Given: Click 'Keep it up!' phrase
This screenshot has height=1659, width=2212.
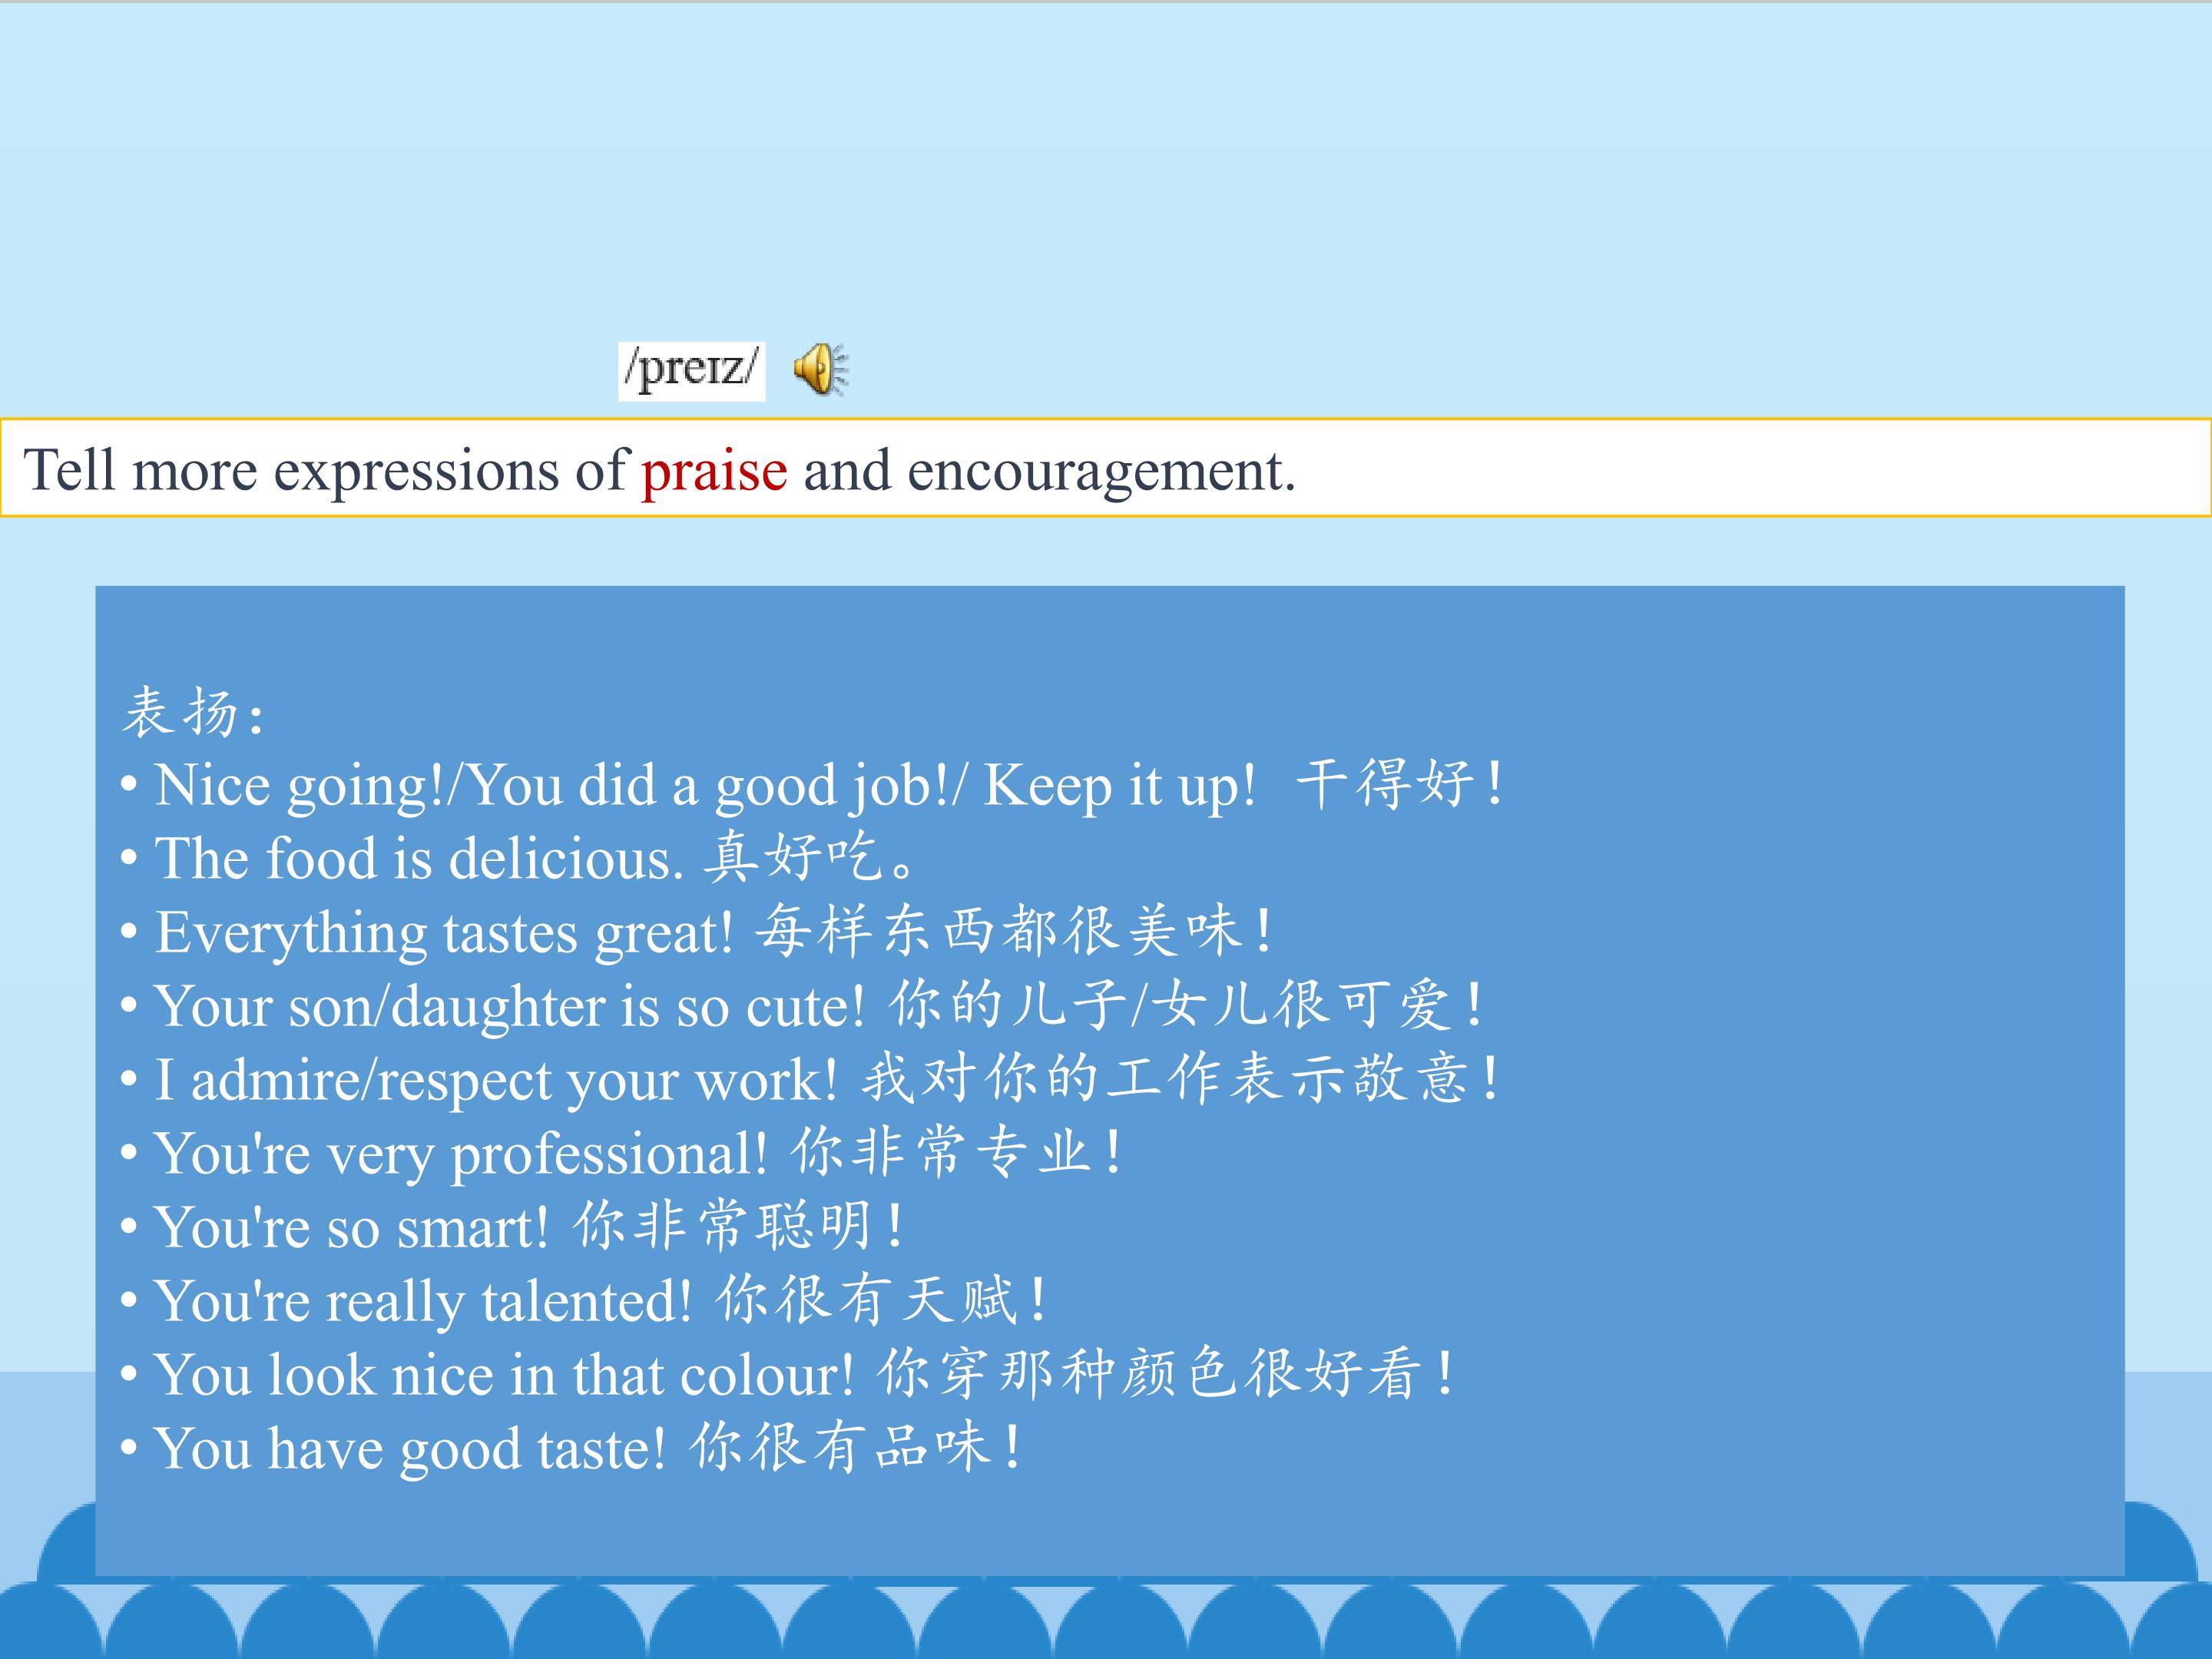Looking at the screenshot, I should point(1120,786).
